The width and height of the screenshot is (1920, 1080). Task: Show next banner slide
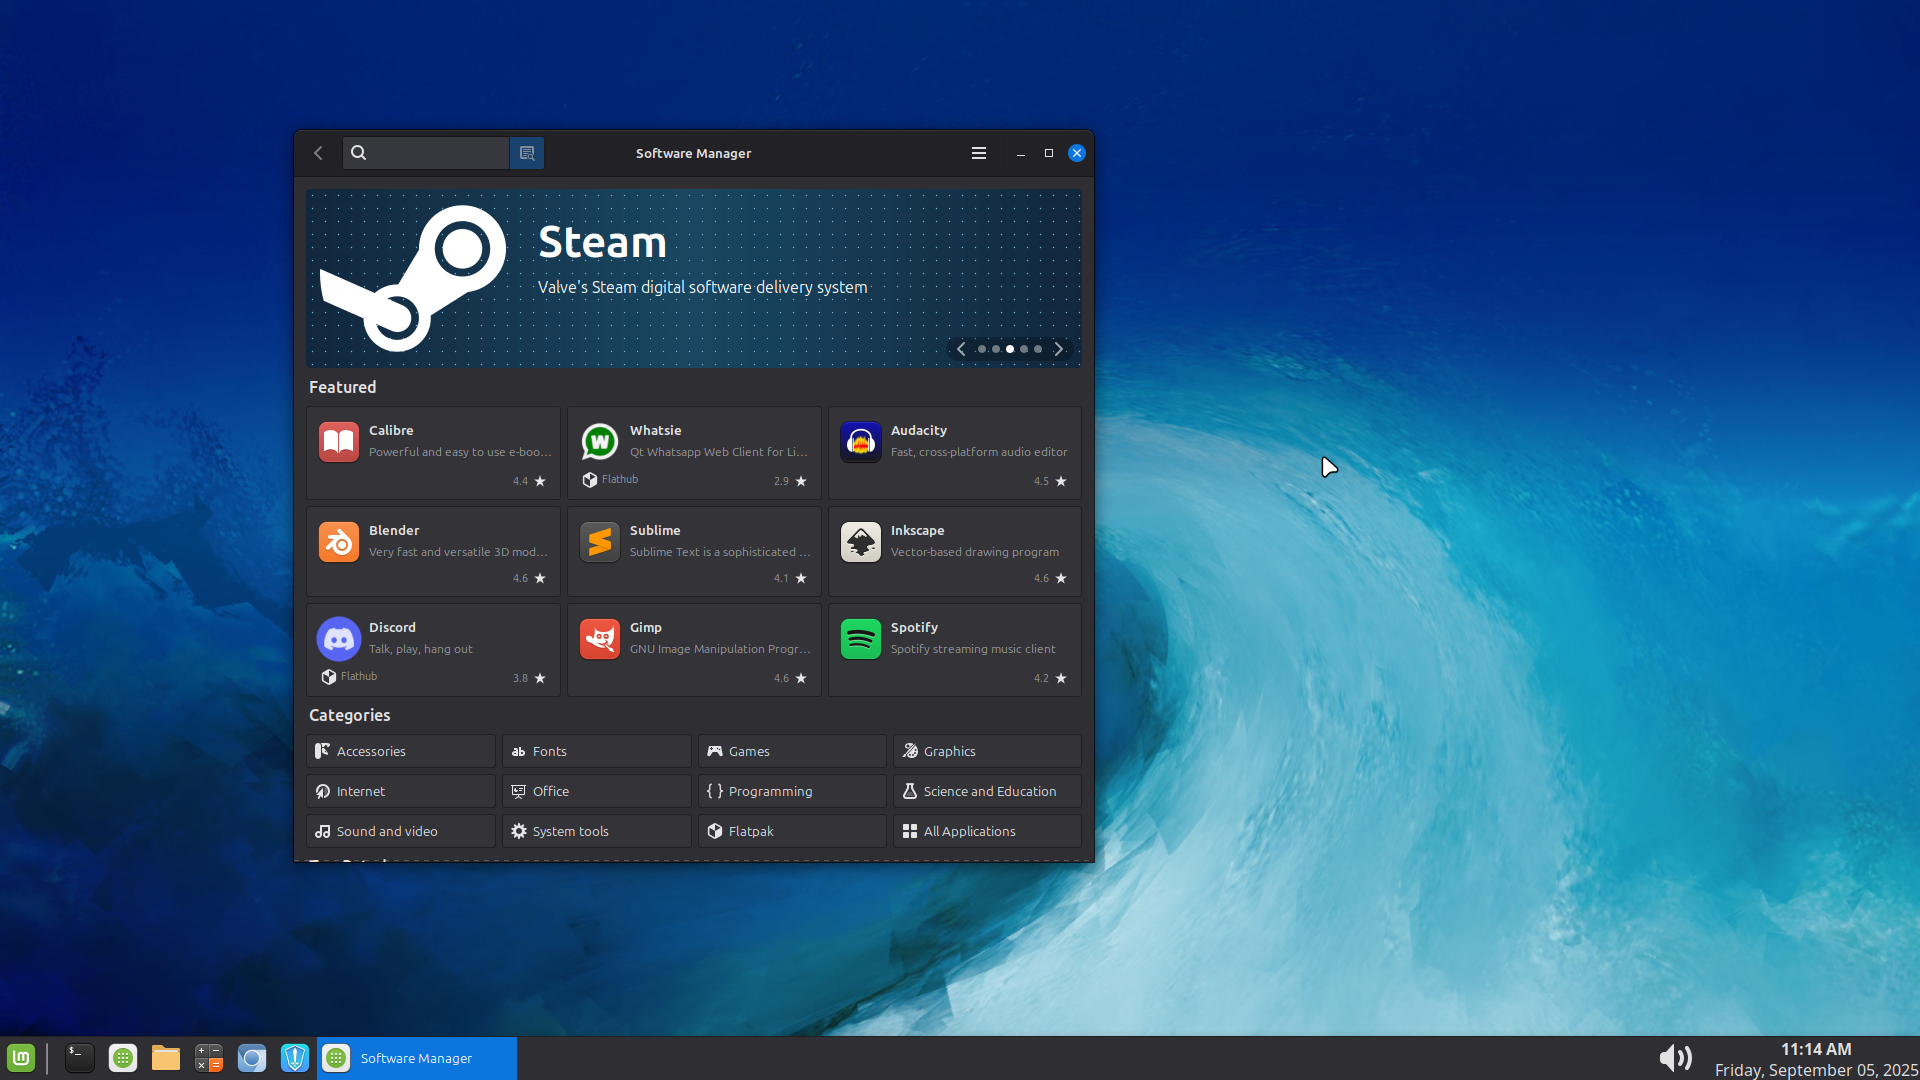(x=1058, y=349)
